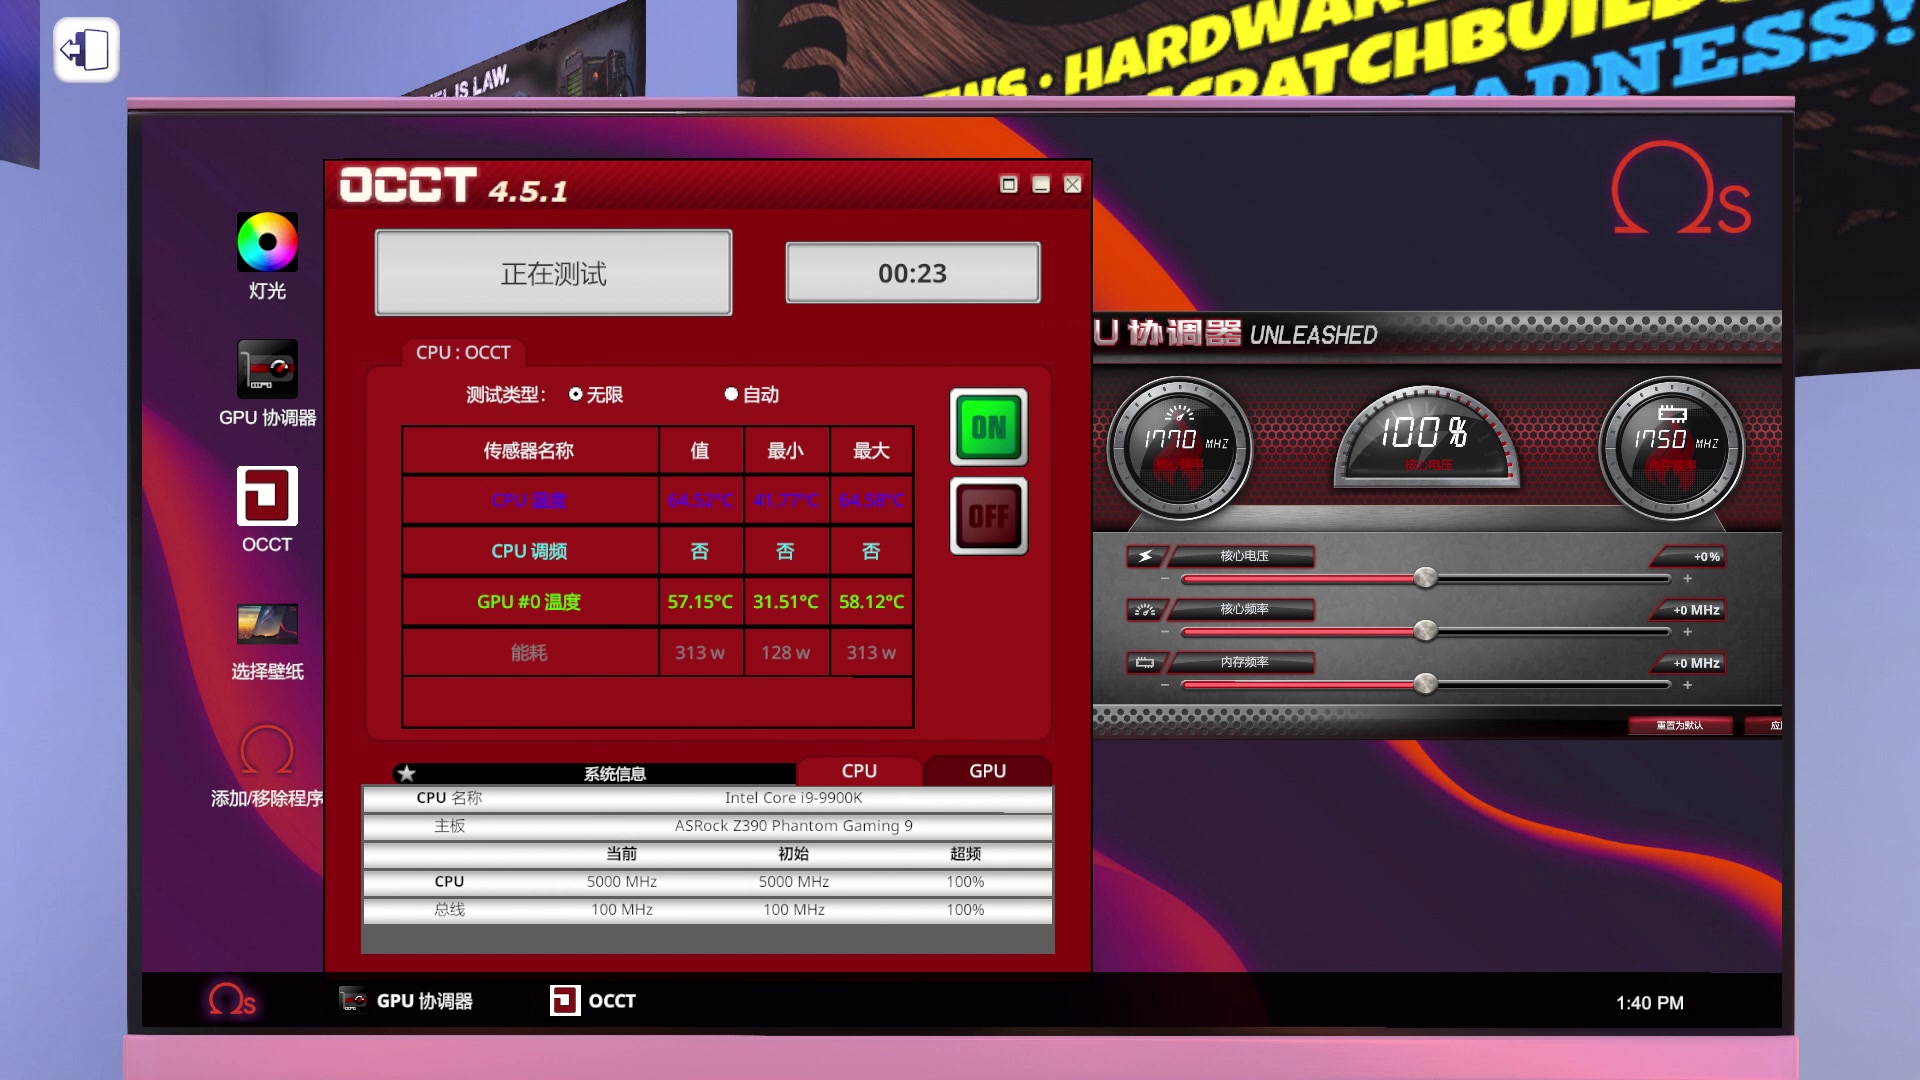Click the exit-computer icon in the top-left corner
The image size is (1920, 1080).
(86, 50)
